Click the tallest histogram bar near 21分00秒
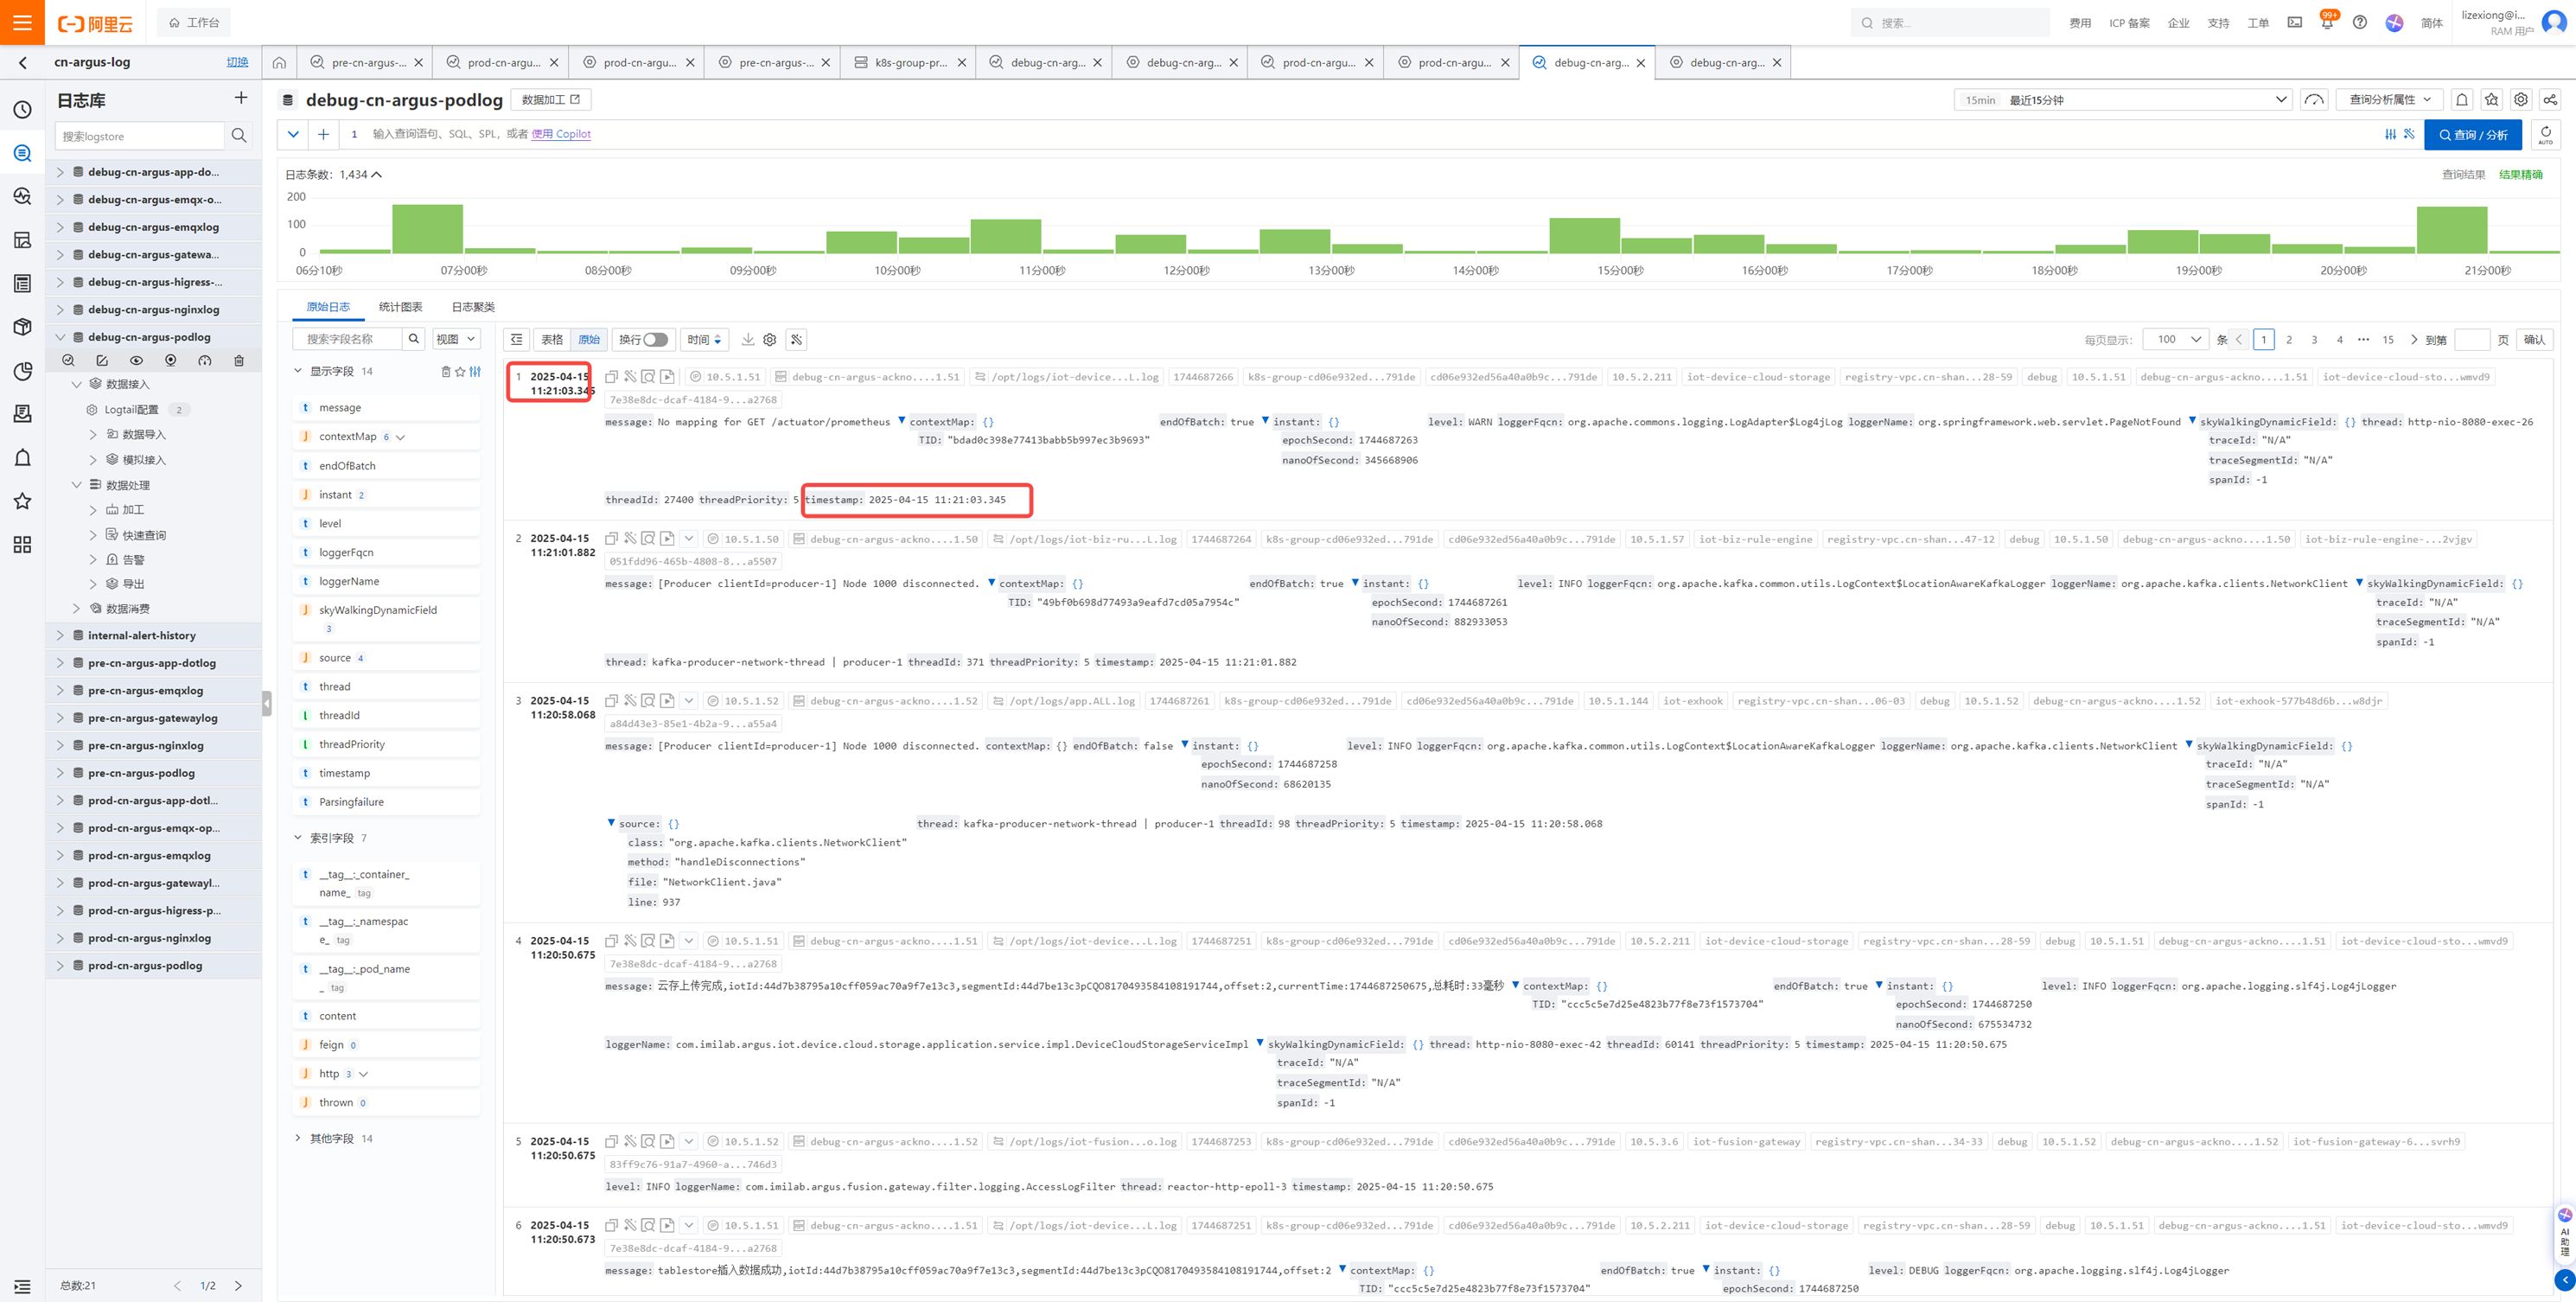Screen dimensions: 2576x1302 click(x=2451, y=229)
